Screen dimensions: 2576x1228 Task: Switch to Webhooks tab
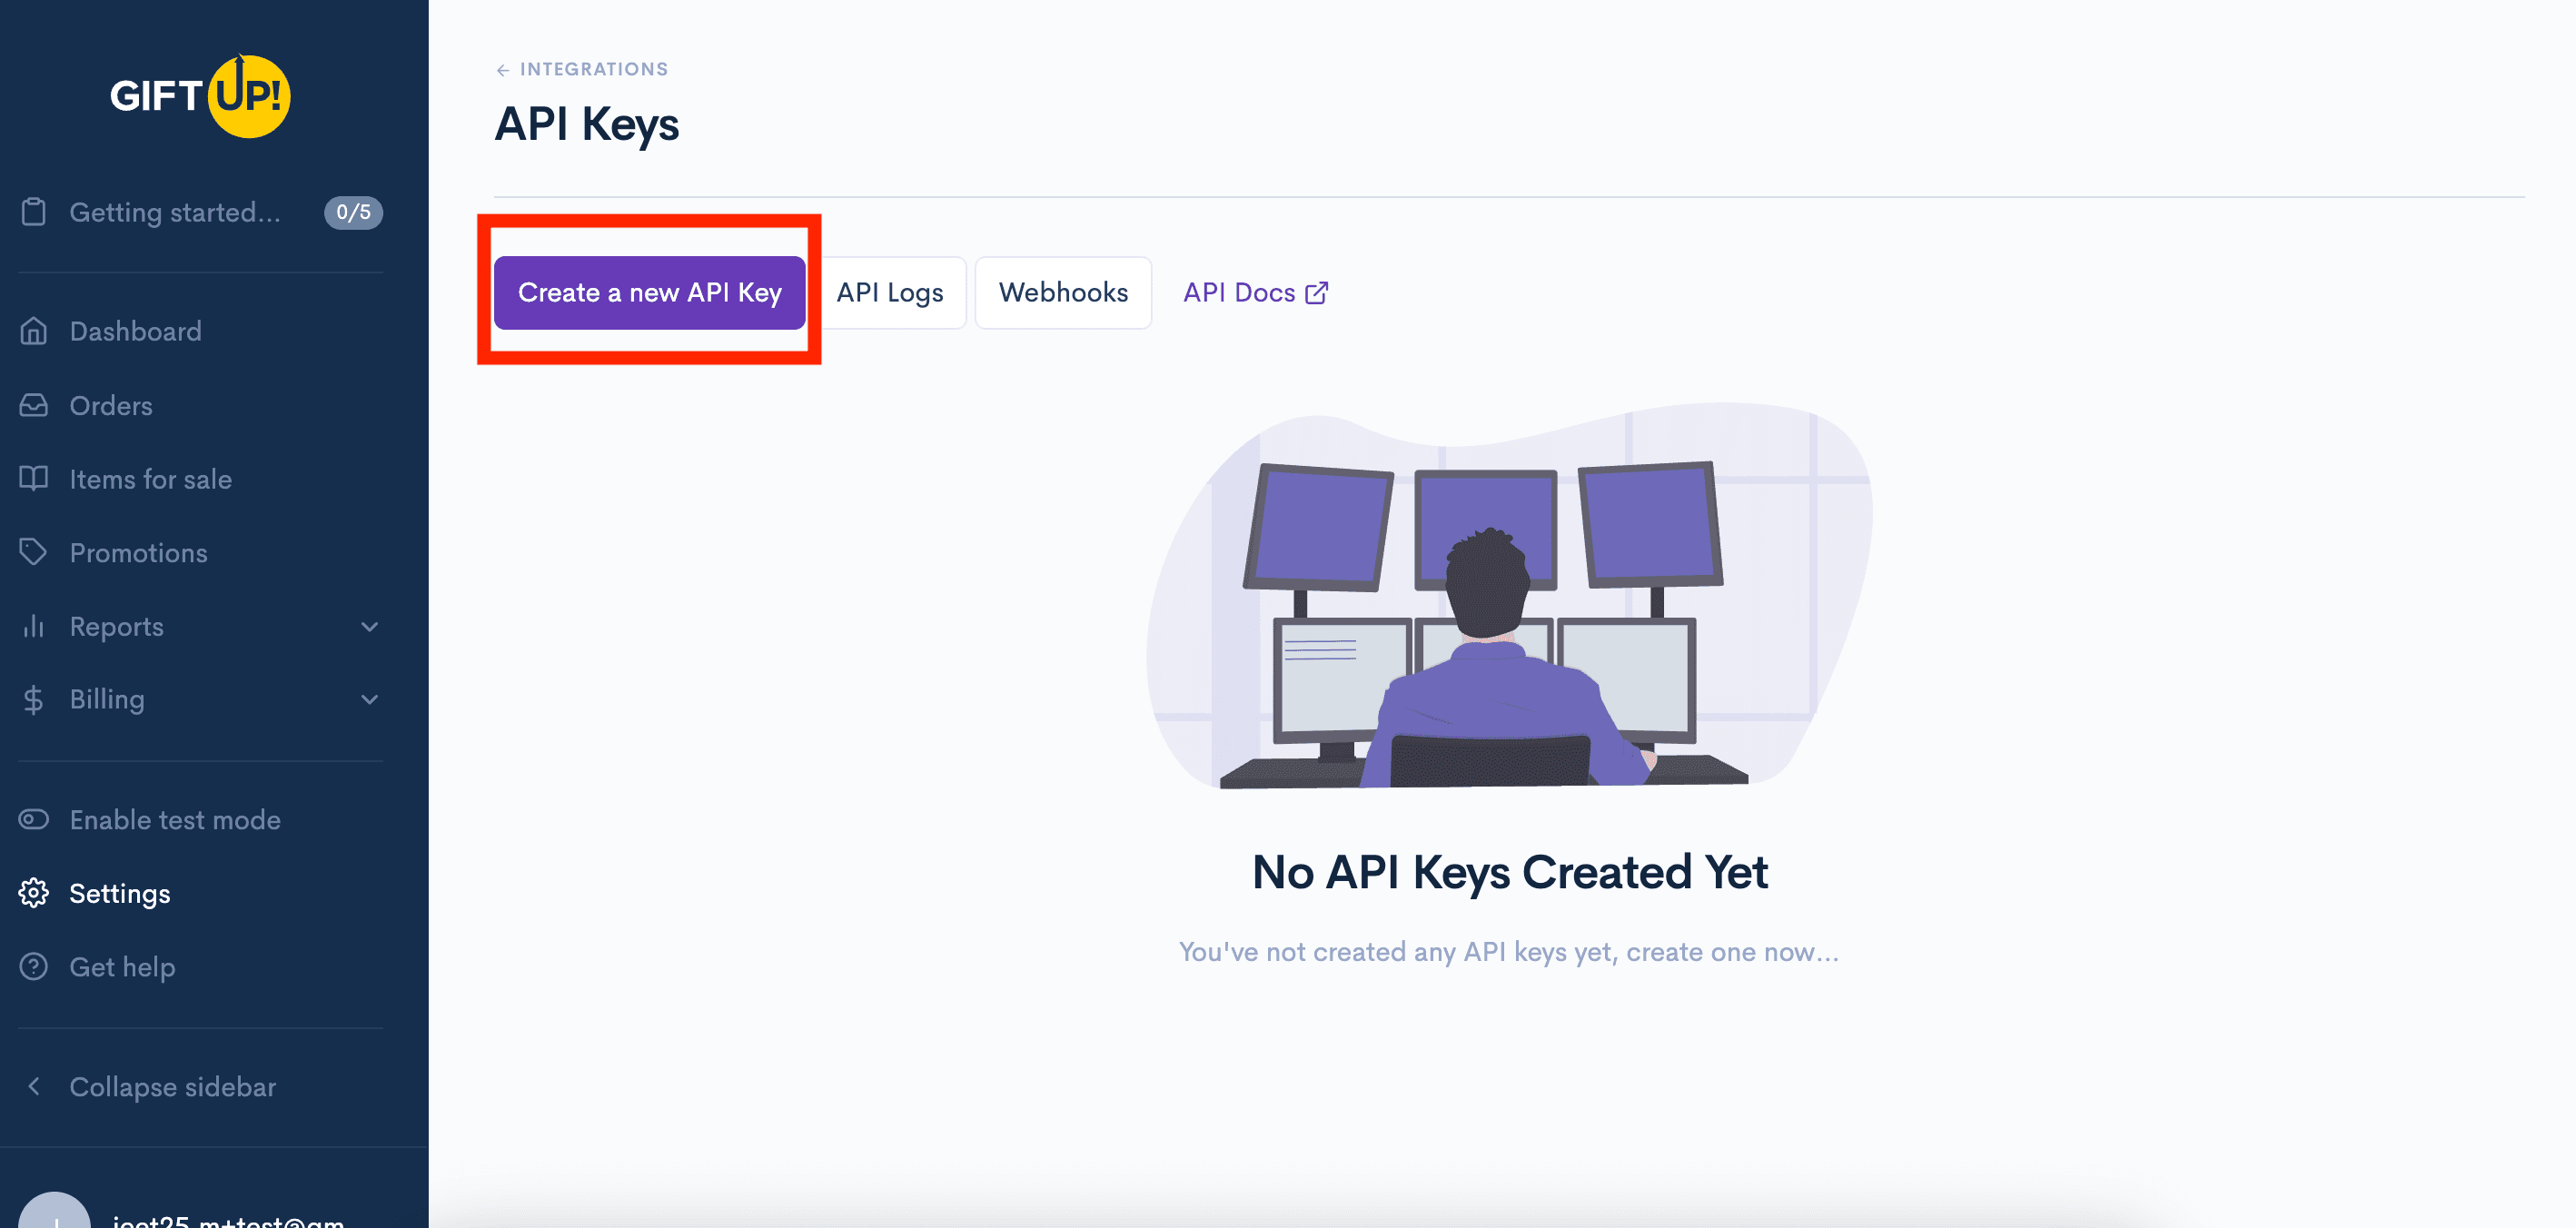(1065, 292)
